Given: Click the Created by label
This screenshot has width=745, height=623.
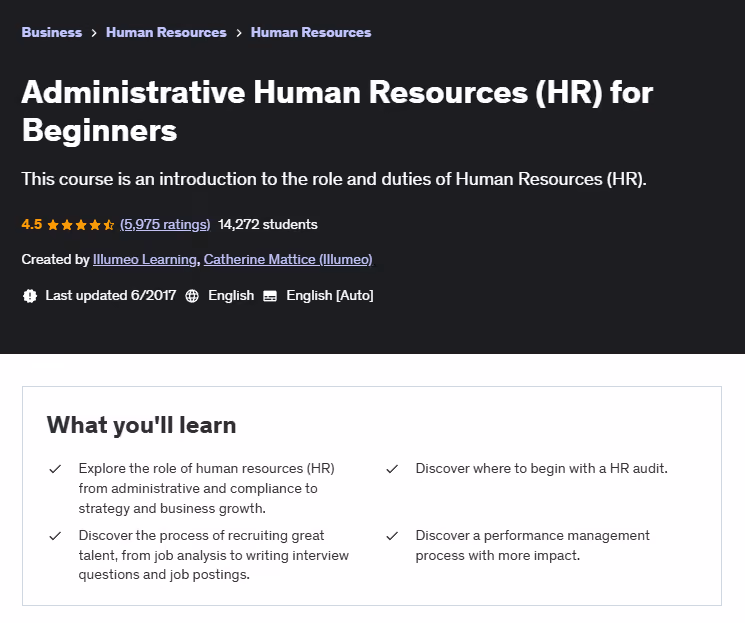Looking at the screenshot, I should pos(56,259).
